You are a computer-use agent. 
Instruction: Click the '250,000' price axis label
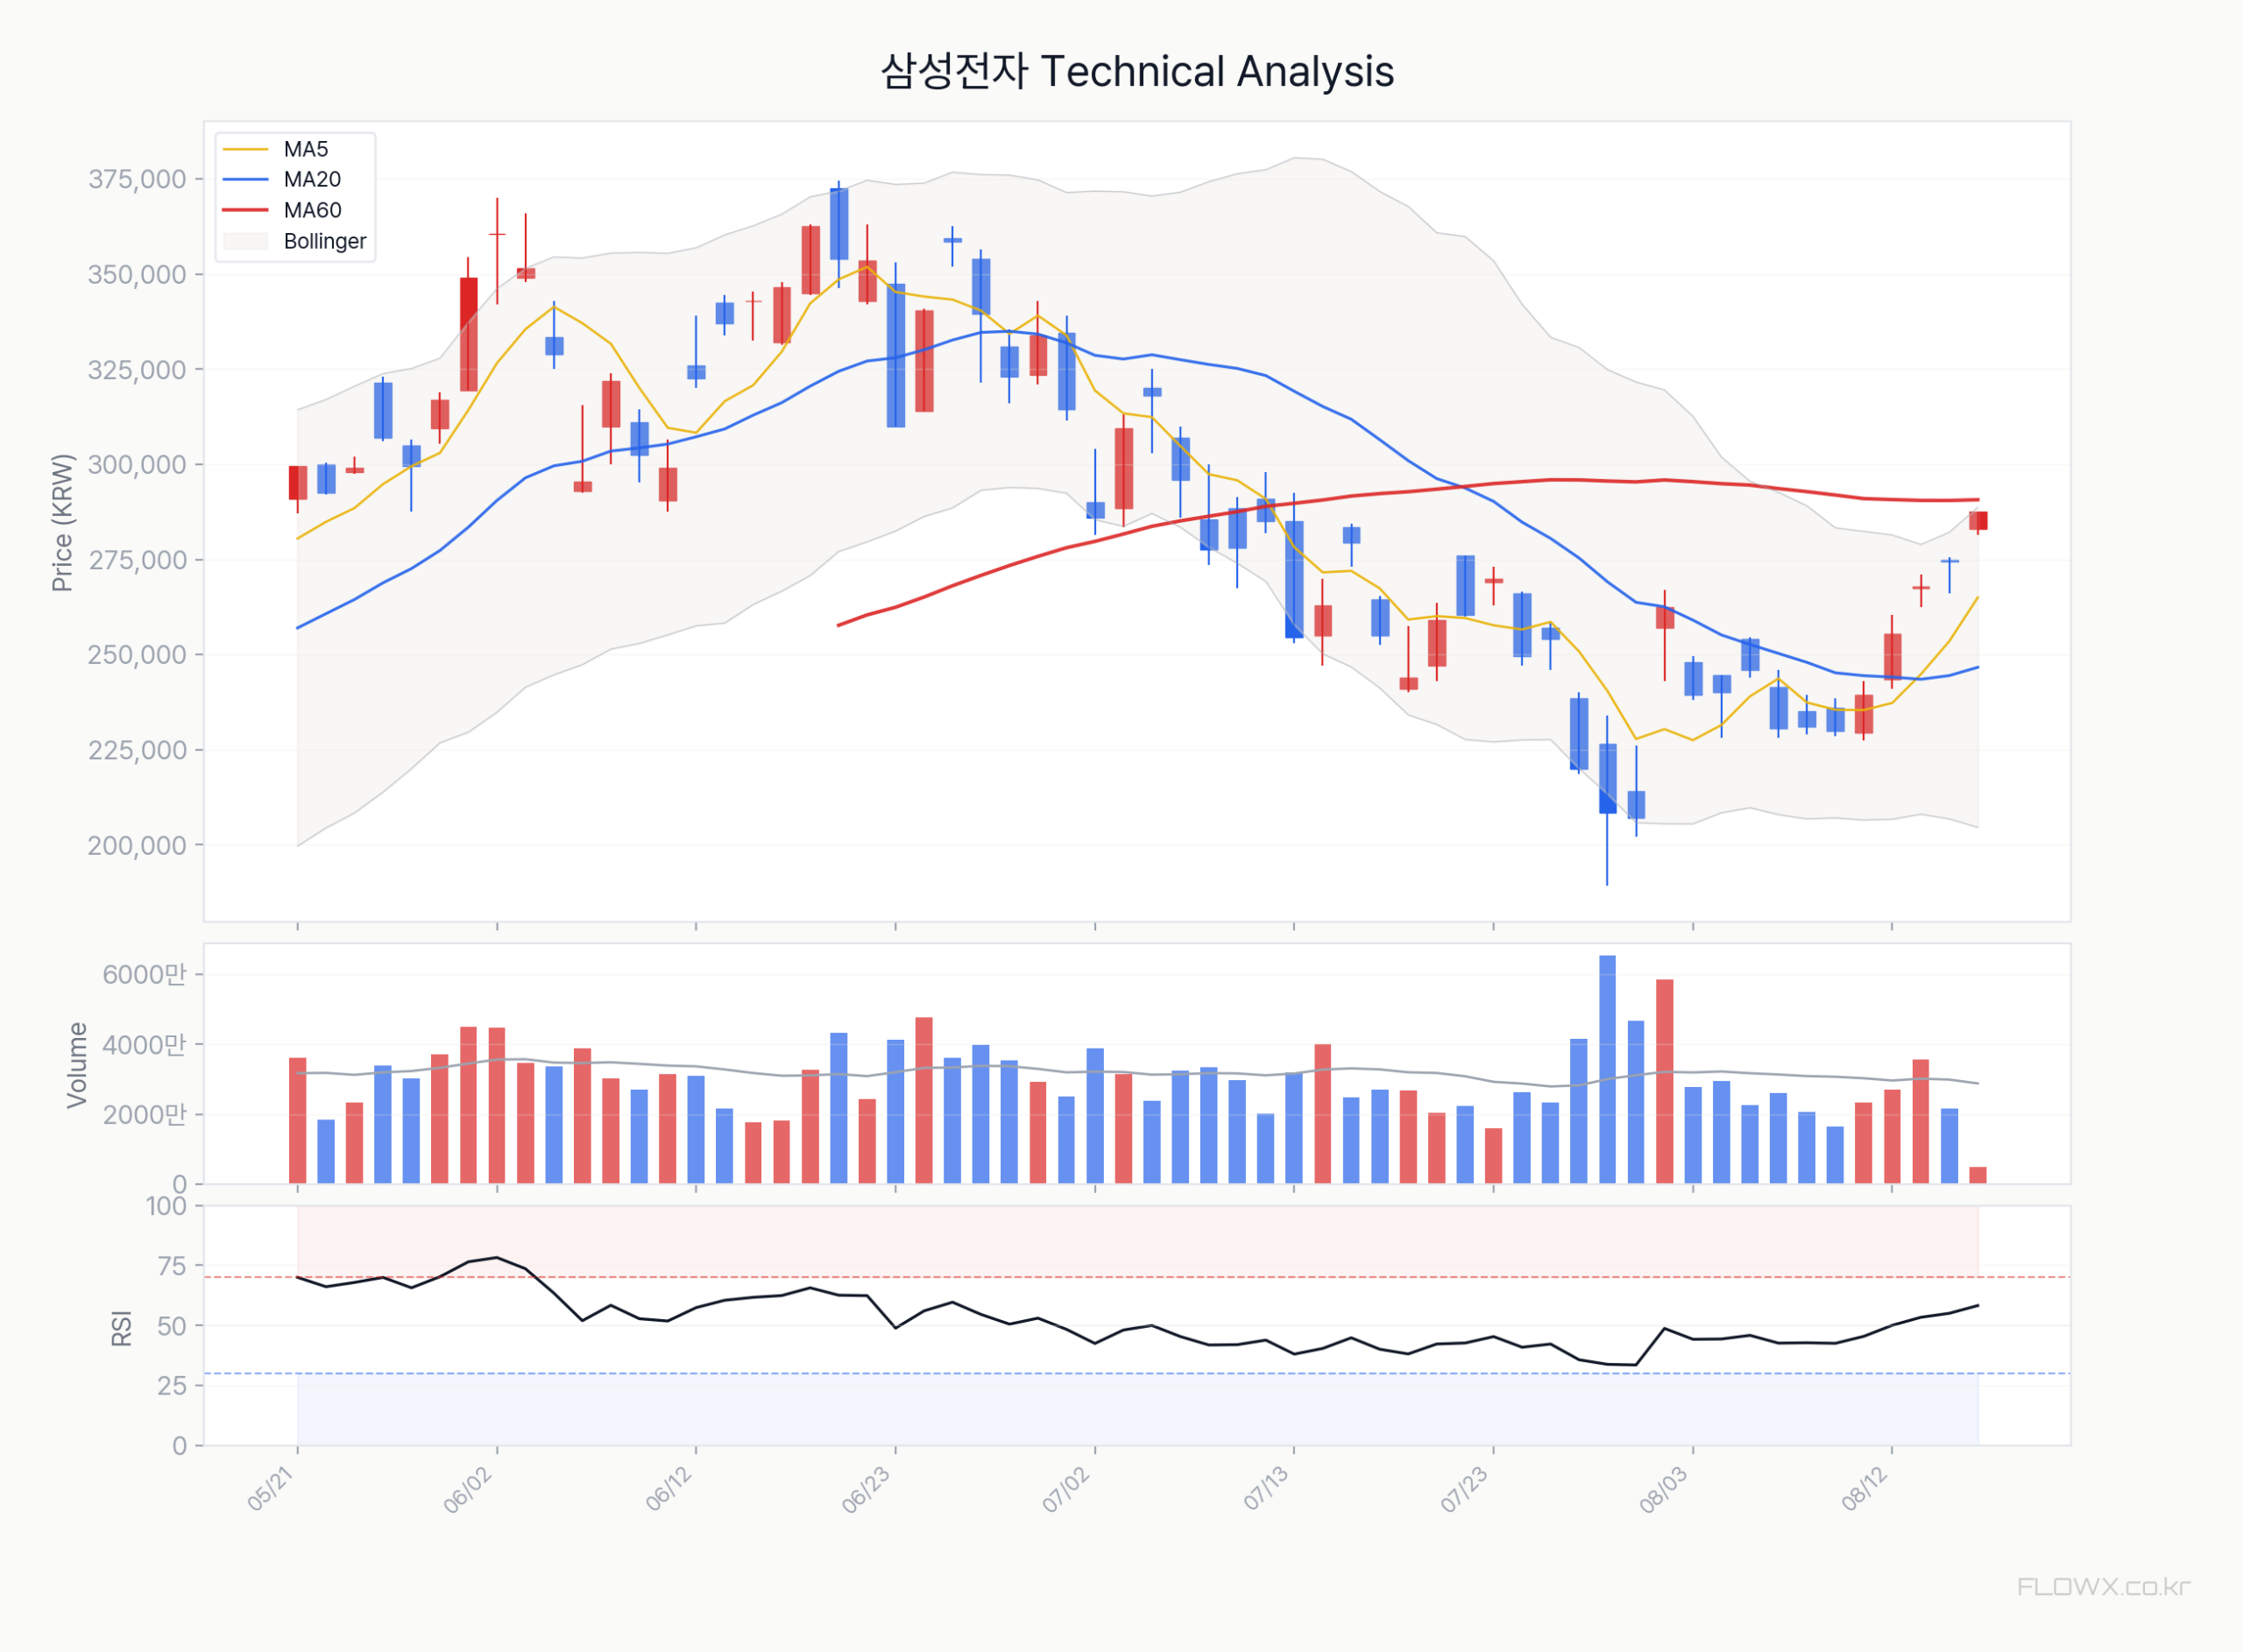tap(137, 655)
